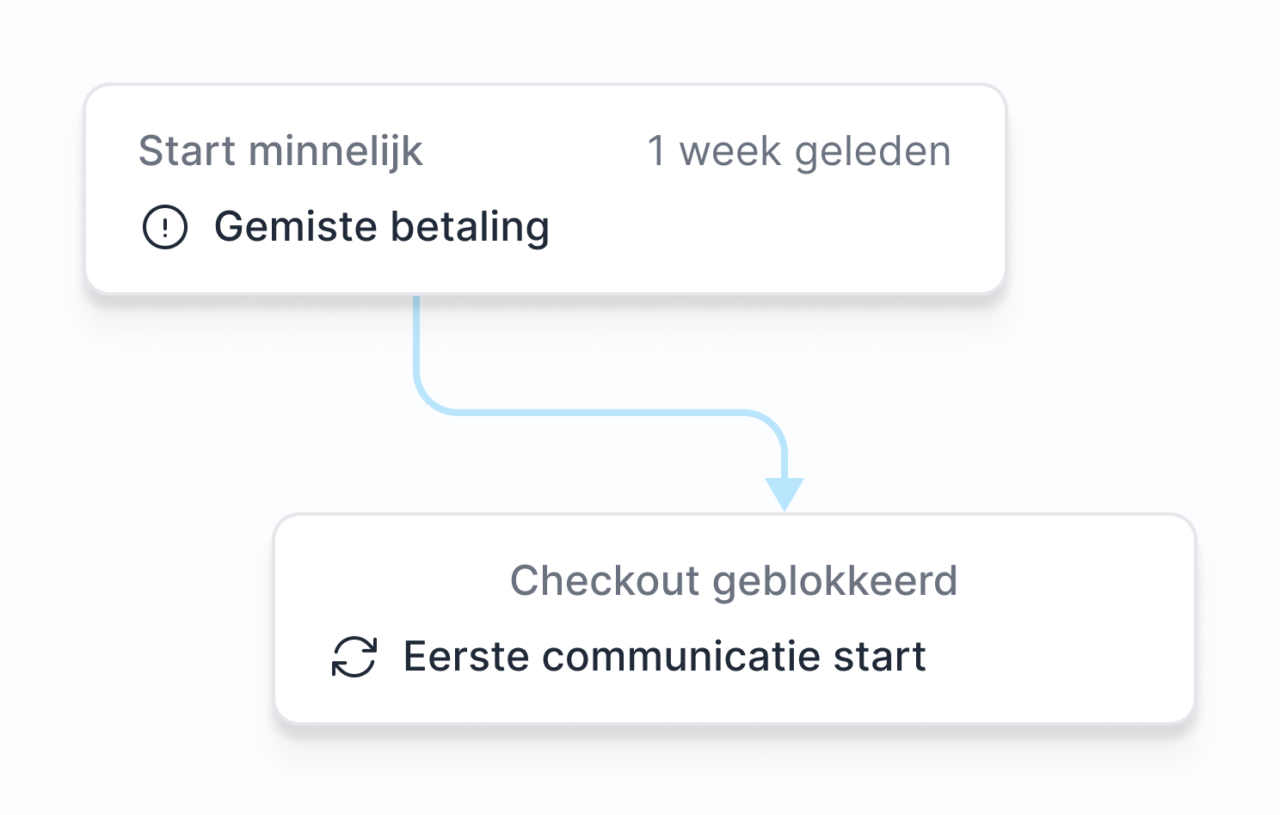
Task: Select the 'Checkout geblokkeerd' heading
Action: coord(734,581)
